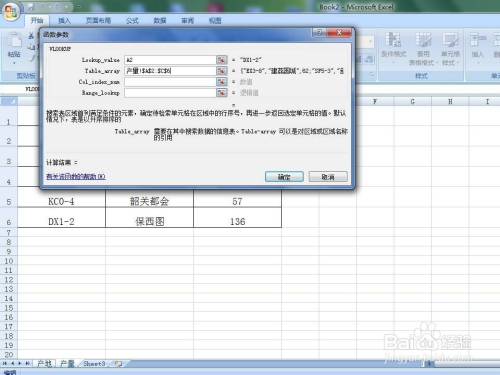Viewport: 500px width, 375px height.
Task: Click the 粘贴 paste clipboard icon
Action: [14, 40]
